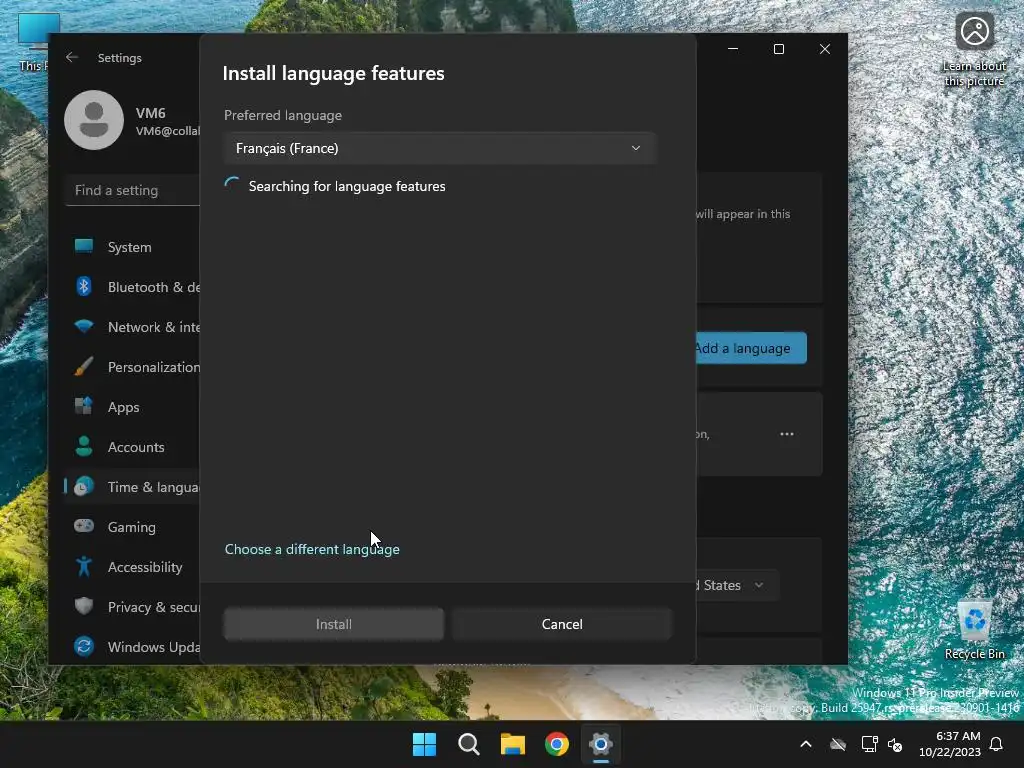Launch Google Chrome from taskbar
The height and width of the screenshot is (768, 1024).
557,744
